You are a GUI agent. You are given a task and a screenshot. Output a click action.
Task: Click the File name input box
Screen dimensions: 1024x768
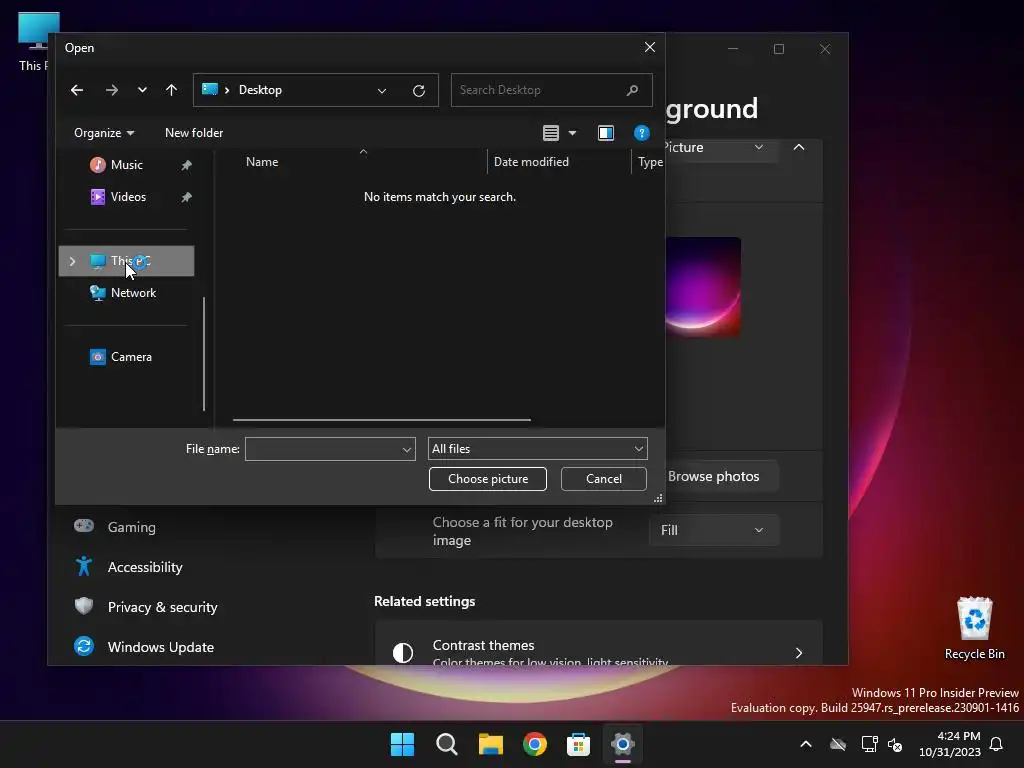click(x=323, y=449)
